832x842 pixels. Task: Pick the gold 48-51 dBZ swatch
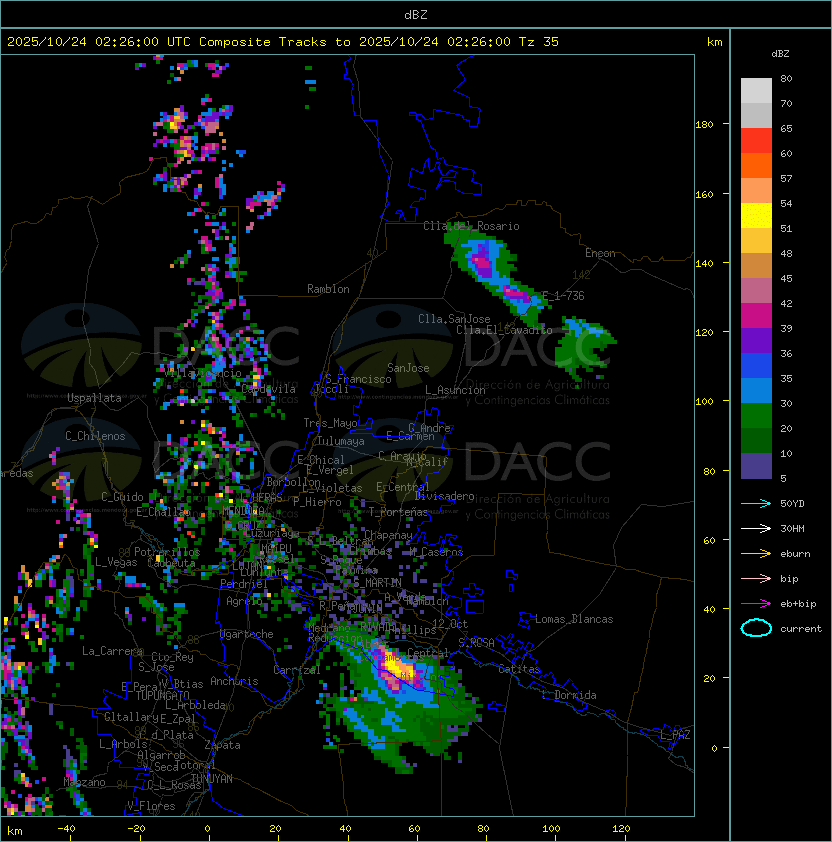click(x=756, y=241)
